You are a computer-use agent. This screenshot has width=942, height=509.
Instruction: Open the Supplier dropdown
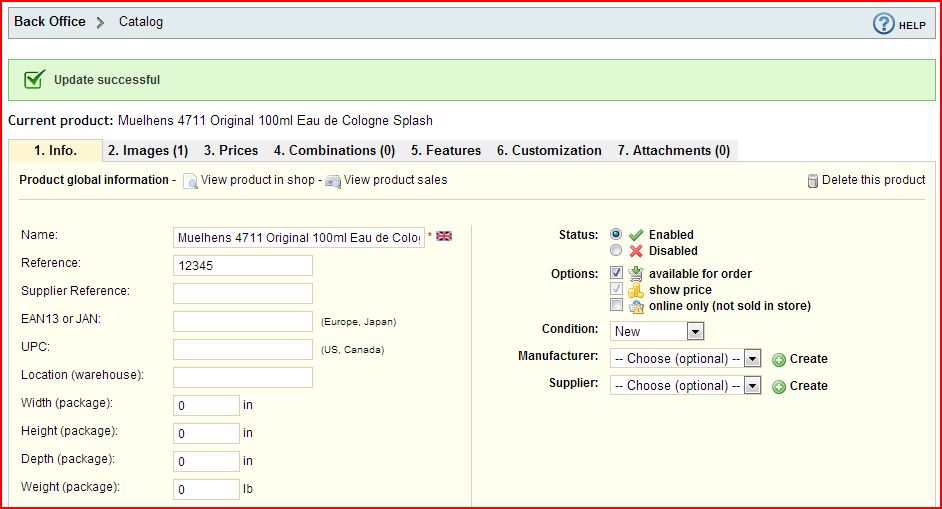tap(685, 385)
